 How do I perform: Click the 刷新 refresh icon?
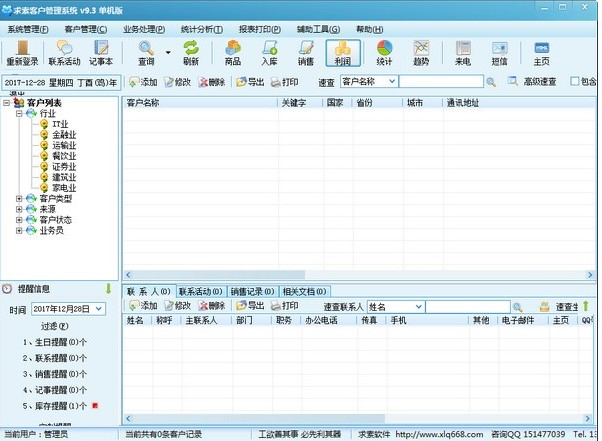(191, 53)
